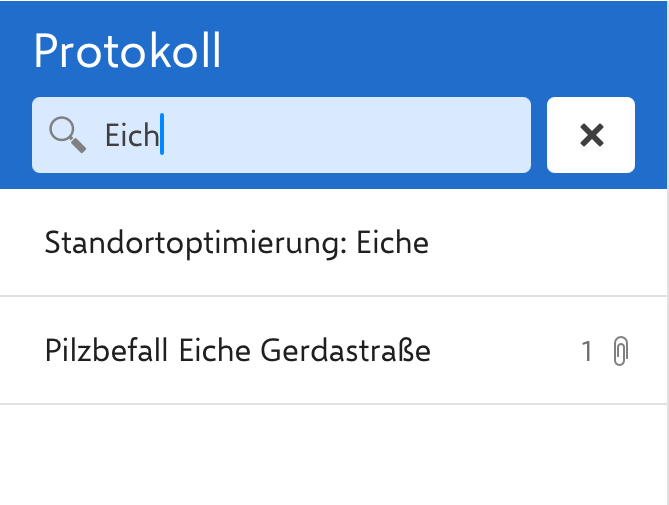Place the cursor after "Eich" in search box

click(x=160, y=135)
